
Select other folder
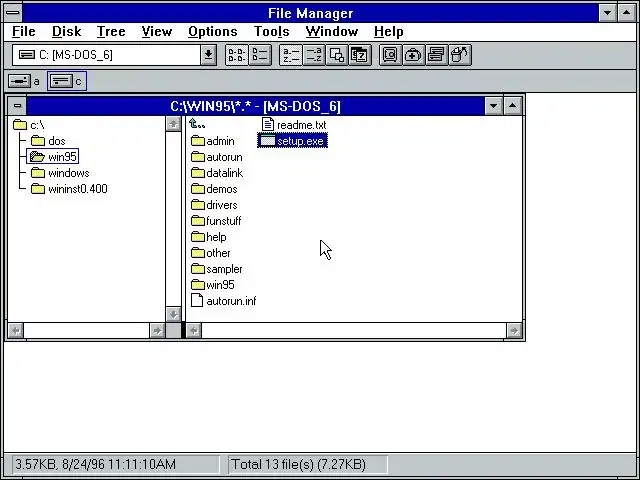click(x=211, y=253)
